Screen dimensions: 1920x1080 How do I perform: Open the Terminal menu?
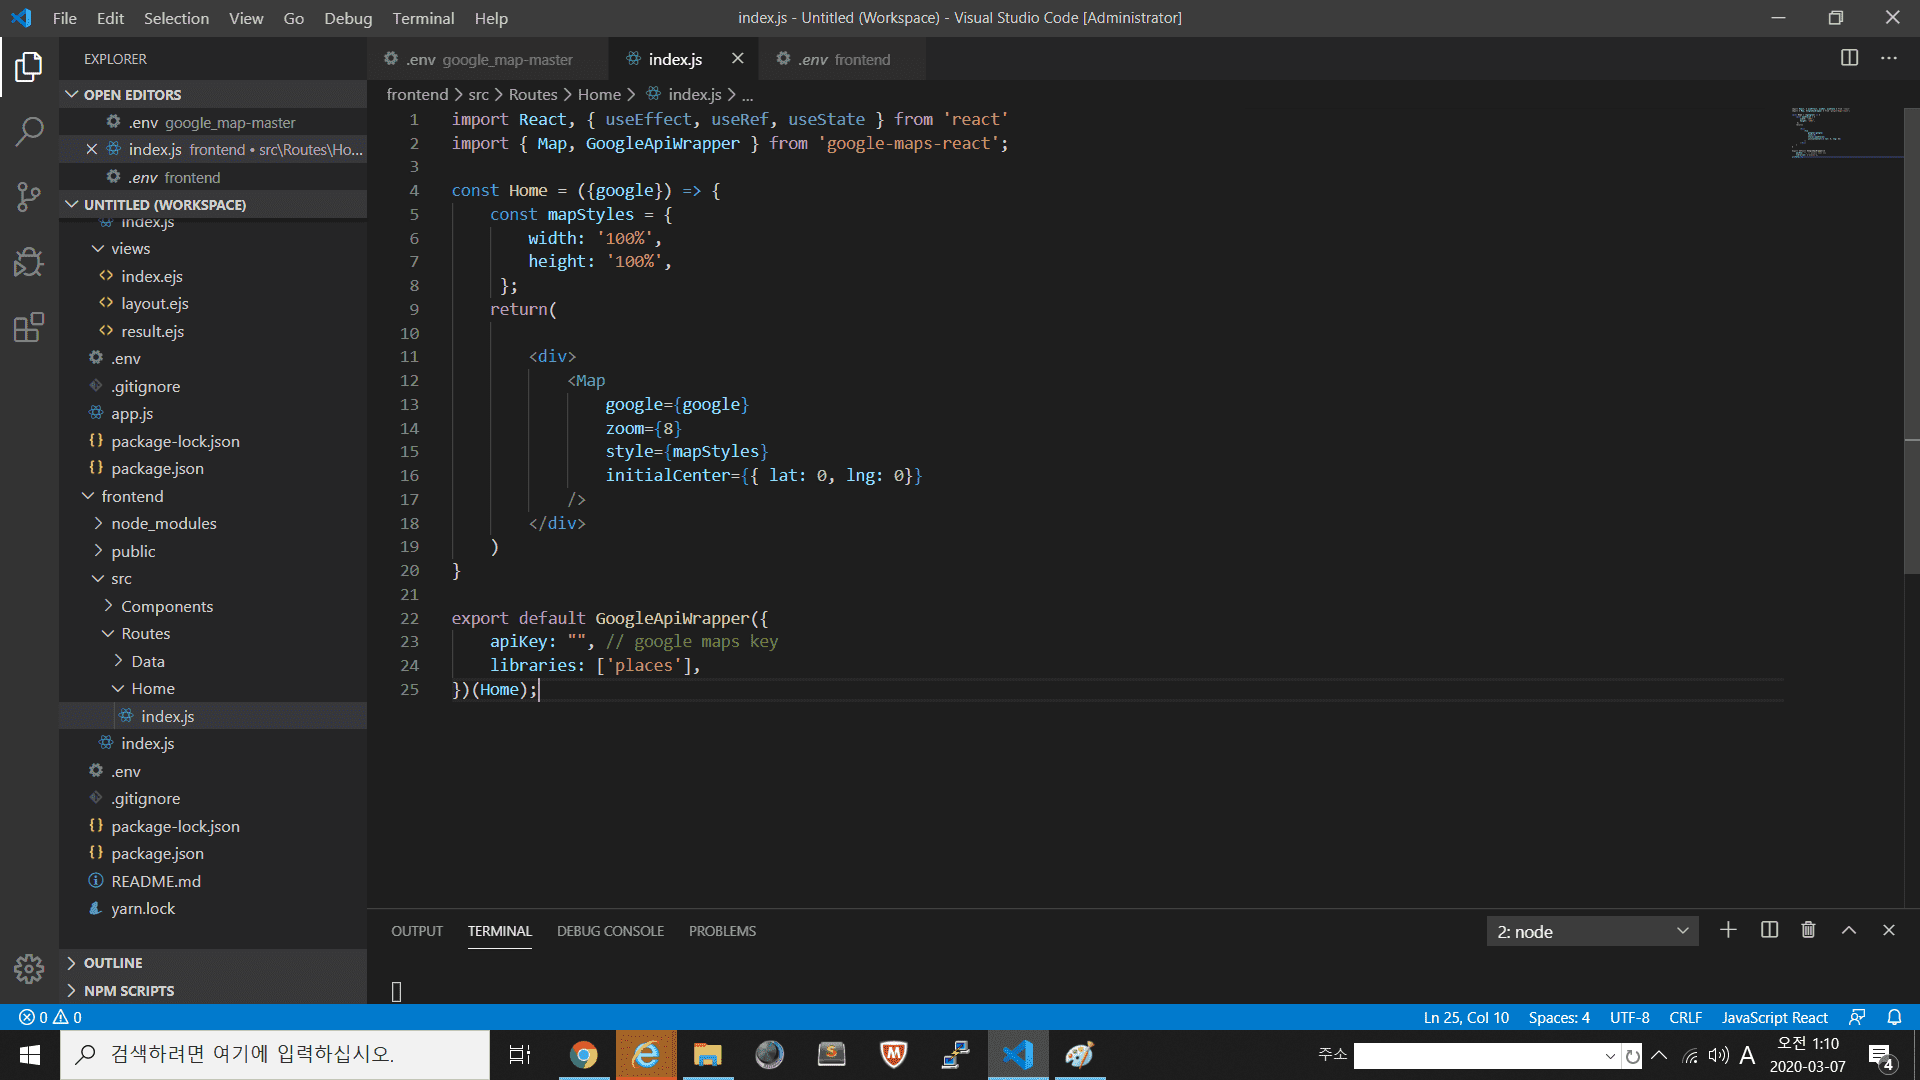pos(422,18)
